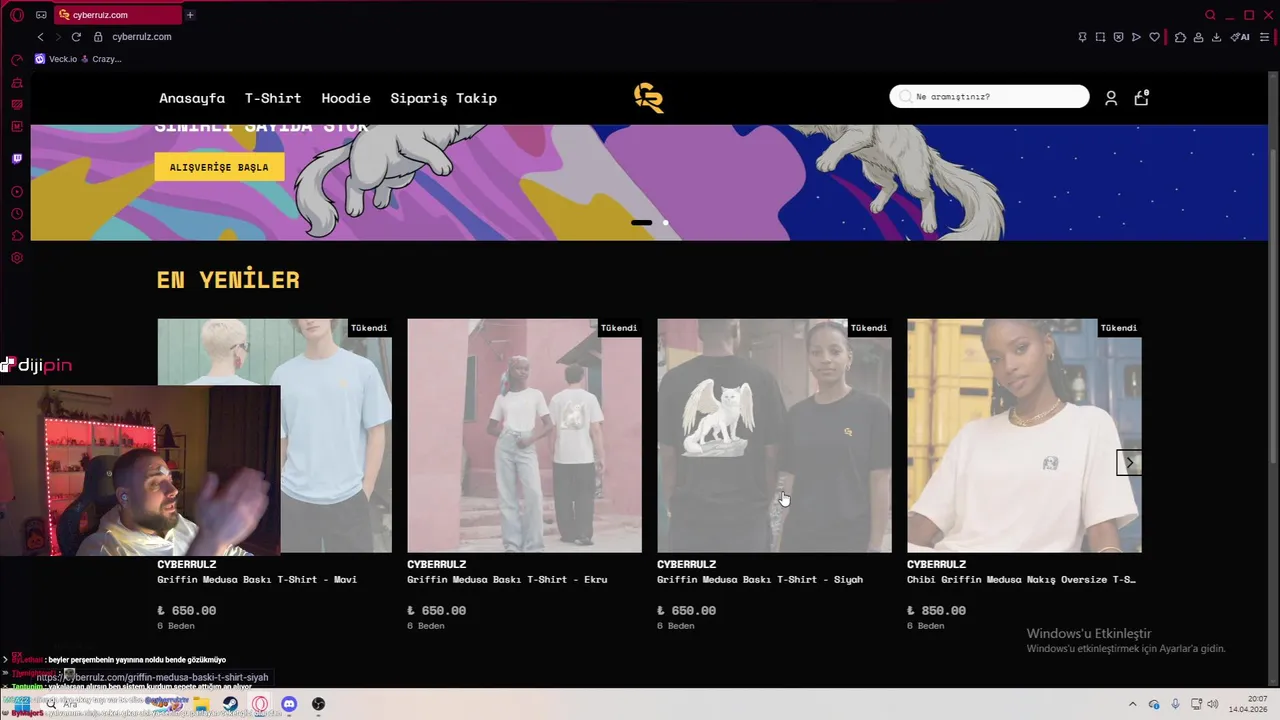1280x720 pixels.
Task: Go back to the previous page
Action: [x=40, y=37]
